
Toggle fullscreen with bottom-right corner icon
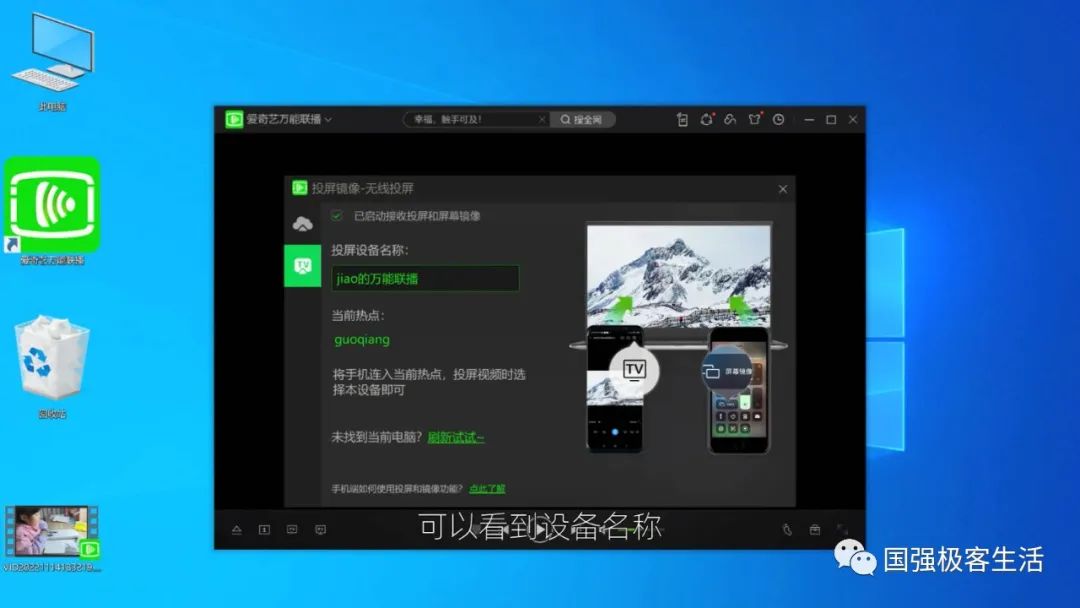coord(842,530)
